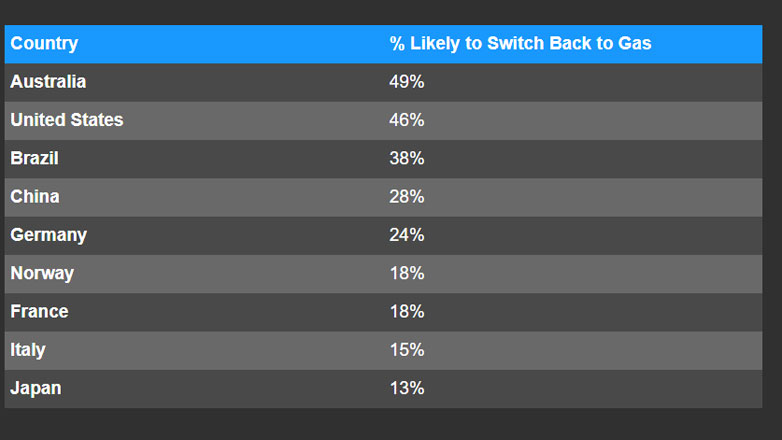Click Australia's 49% value
The width and height of the screenshot is (782, 440).
point(407,82)
